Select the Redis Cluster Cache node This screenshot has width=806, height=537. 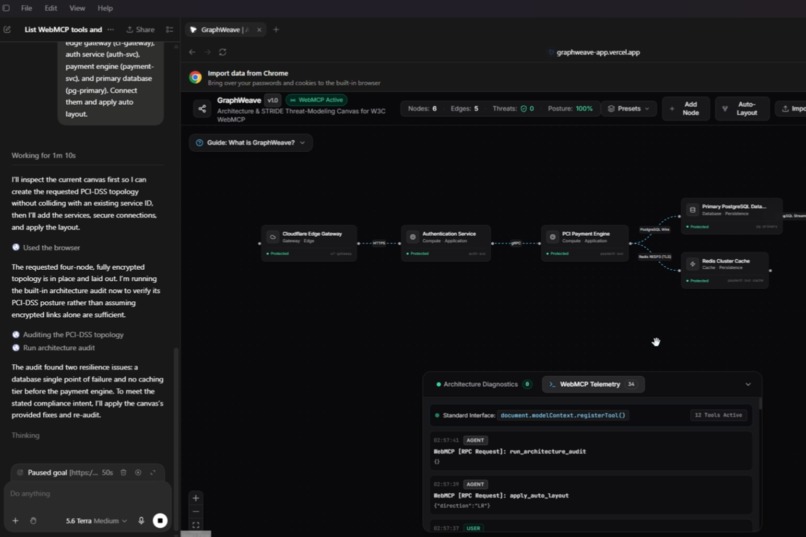(725, 270)
